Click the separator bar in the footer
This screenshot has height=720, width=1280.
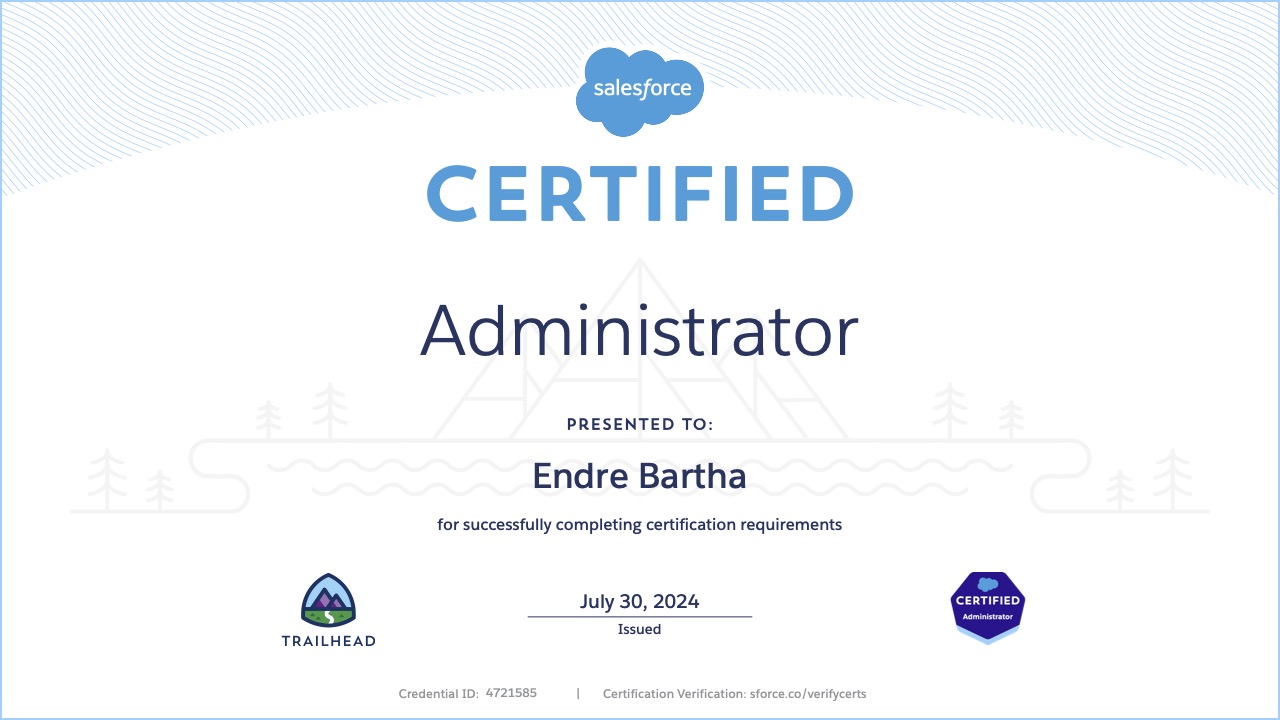(x=577, y=693)
